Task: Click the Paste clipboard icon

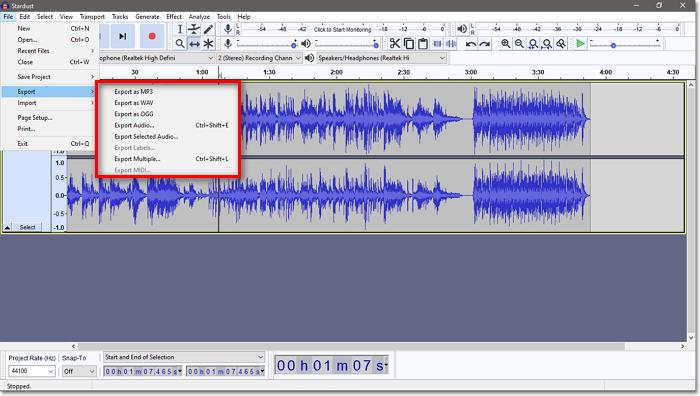Action: 422,43
